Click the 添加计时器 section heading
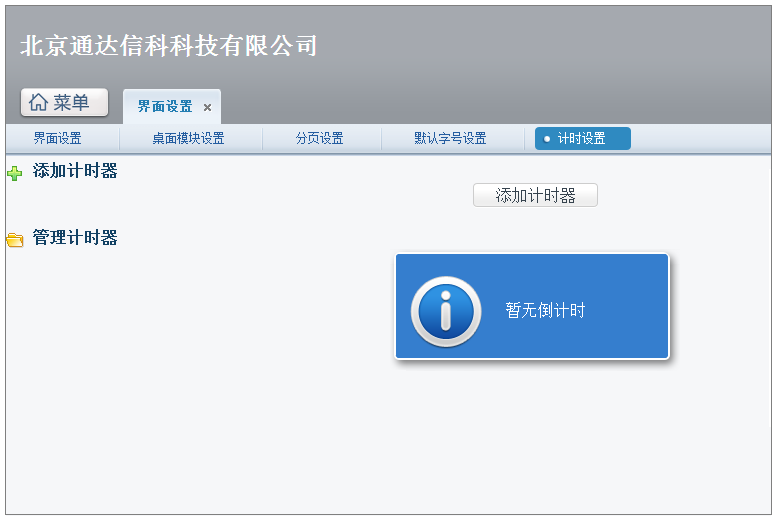This screenshot has height=519, width=775. 75,171
